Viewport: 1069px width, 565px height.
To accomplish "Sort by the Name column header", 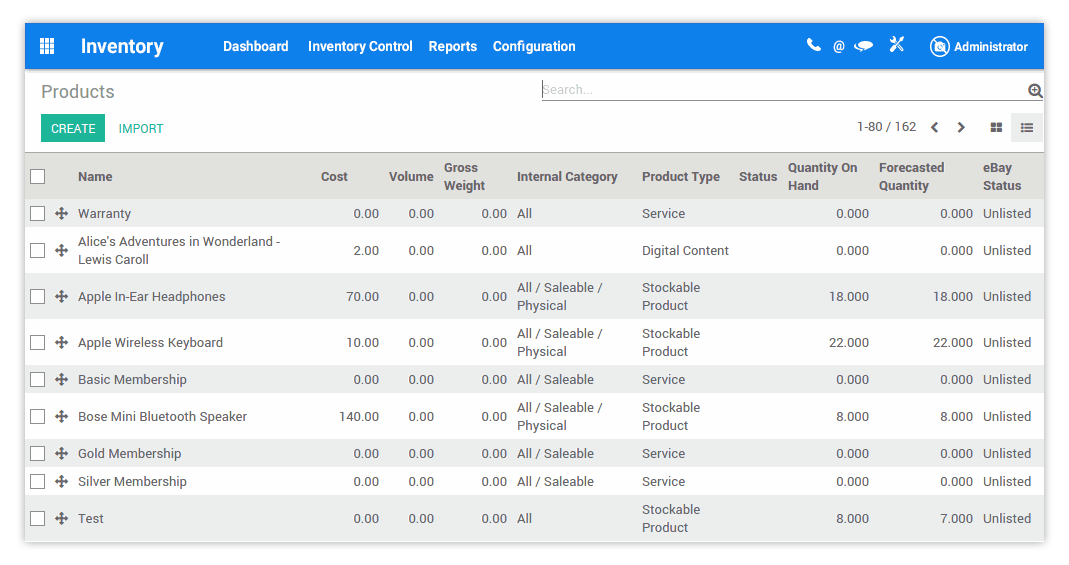I will coord(95,177).
